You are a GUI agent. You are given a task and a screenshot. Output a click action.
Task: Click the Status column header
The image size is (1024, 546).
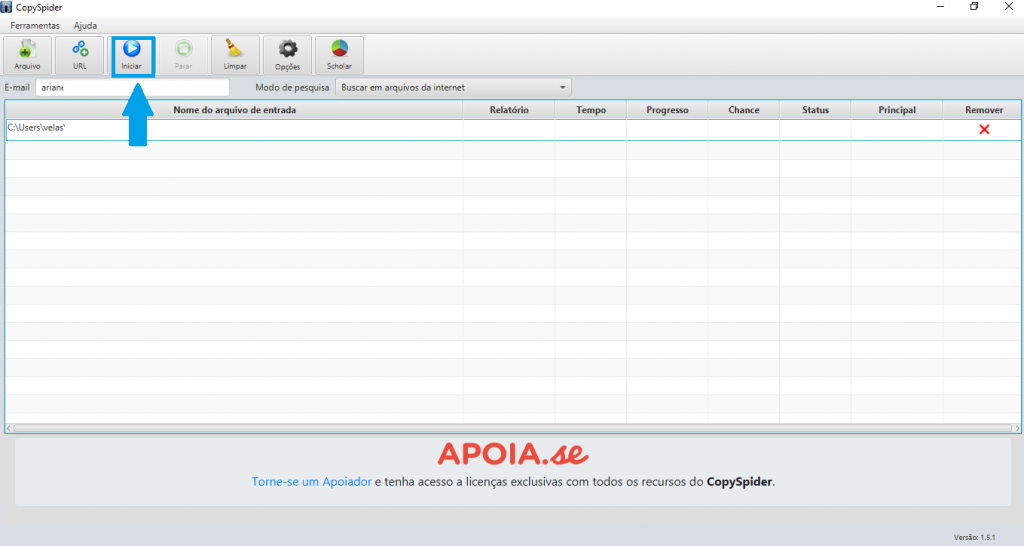pos(816,110)
